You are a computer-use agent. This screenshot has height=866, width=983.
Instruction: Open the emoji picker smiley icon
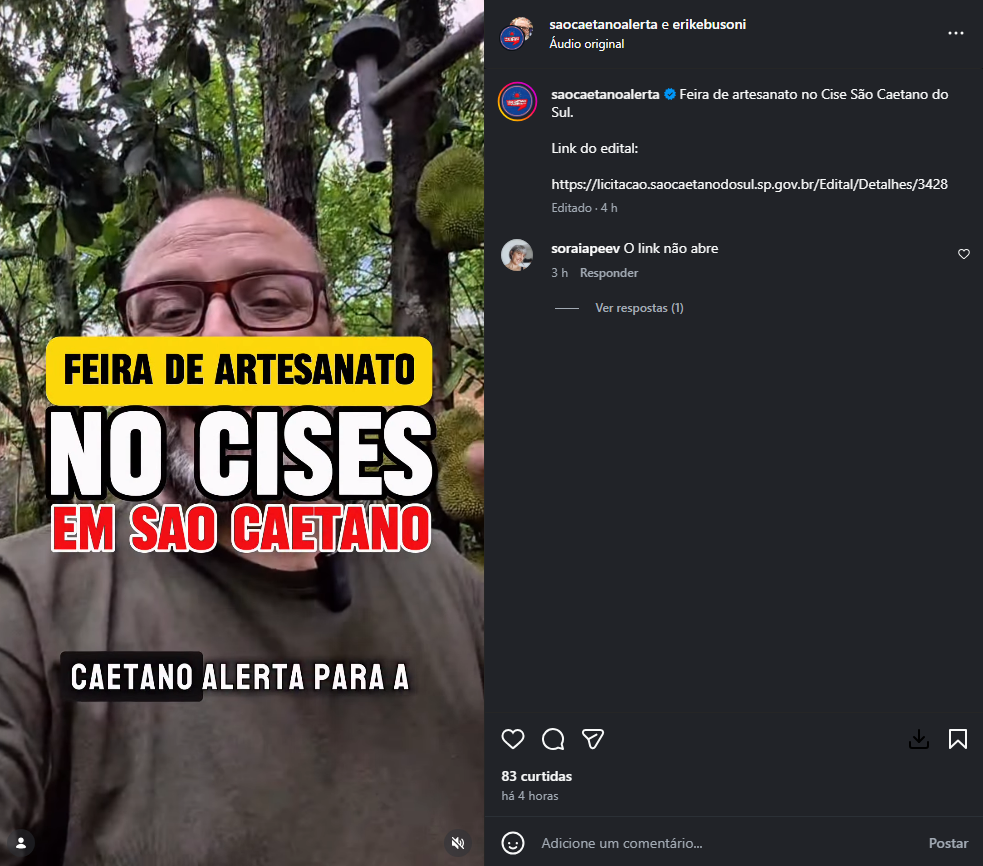[513, 843]
